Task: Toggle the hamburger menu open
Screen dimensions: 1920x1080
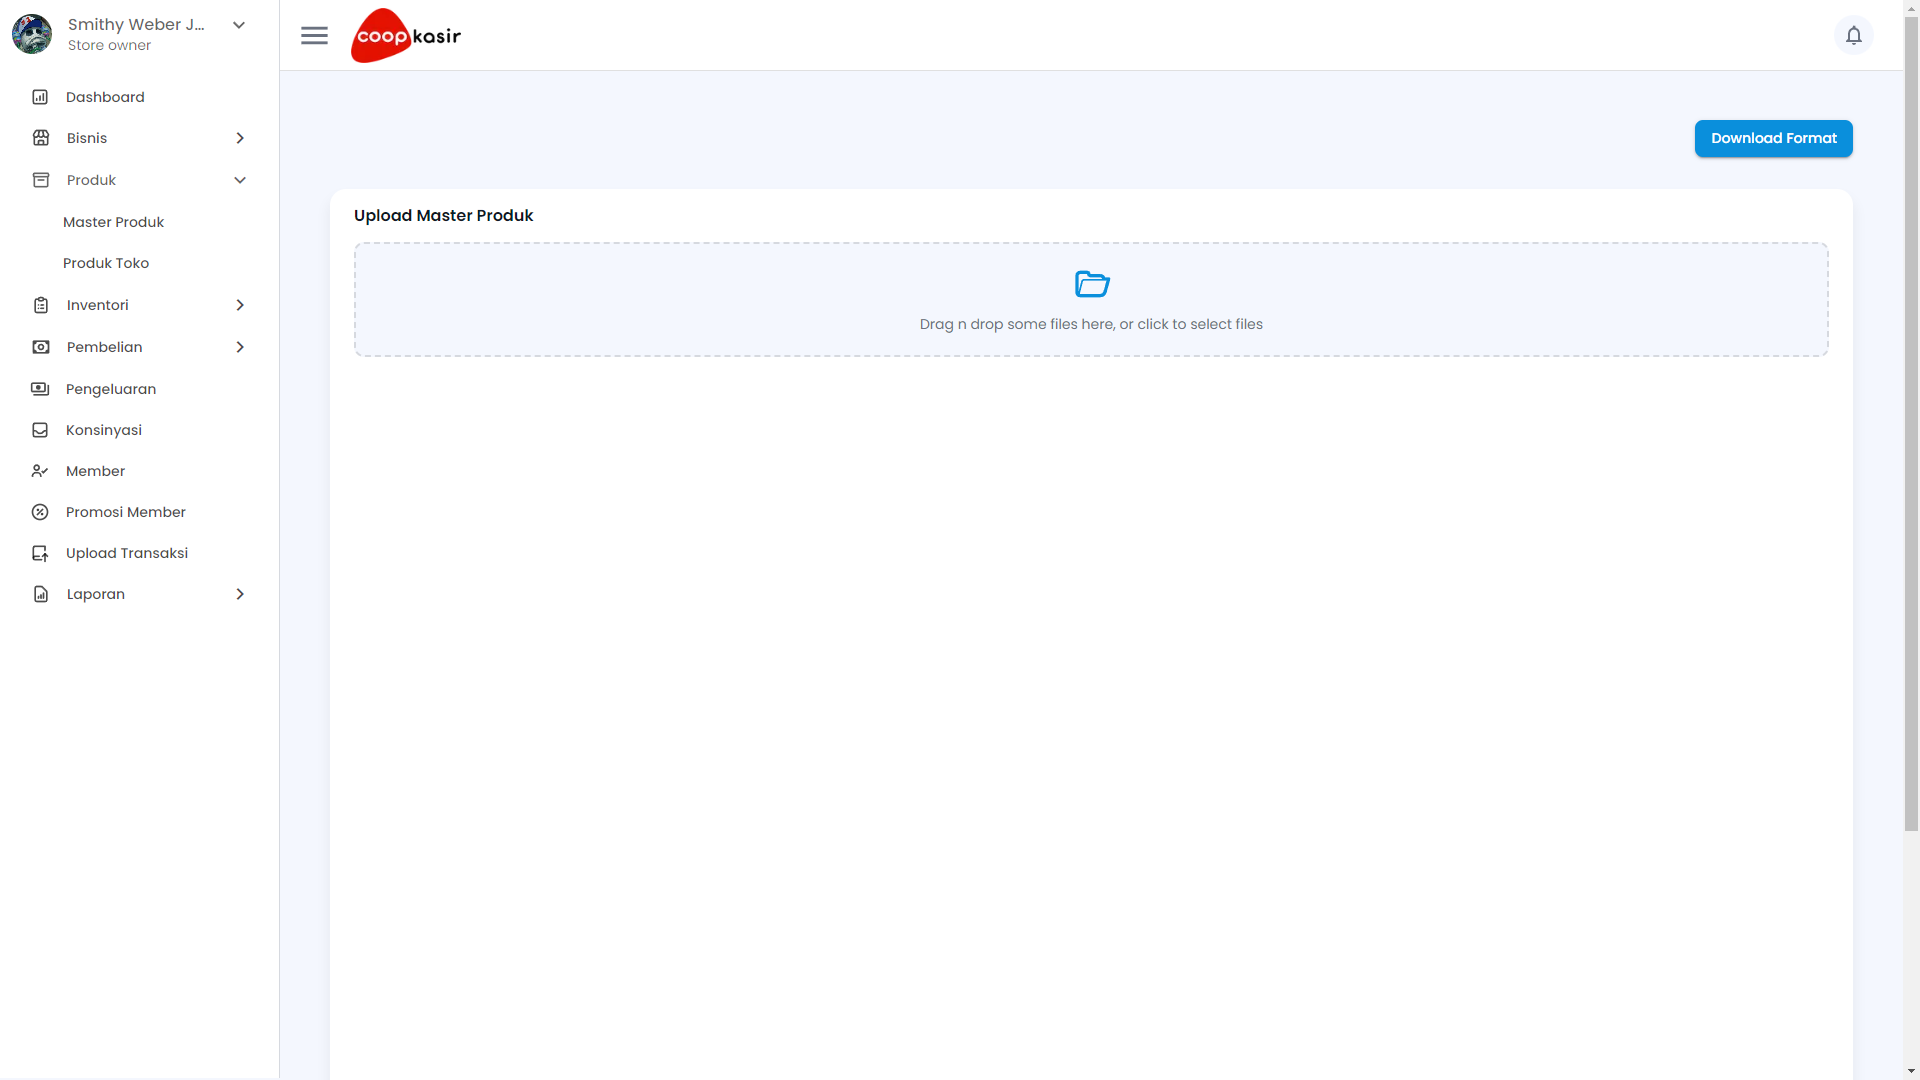Action: [314, 34]
